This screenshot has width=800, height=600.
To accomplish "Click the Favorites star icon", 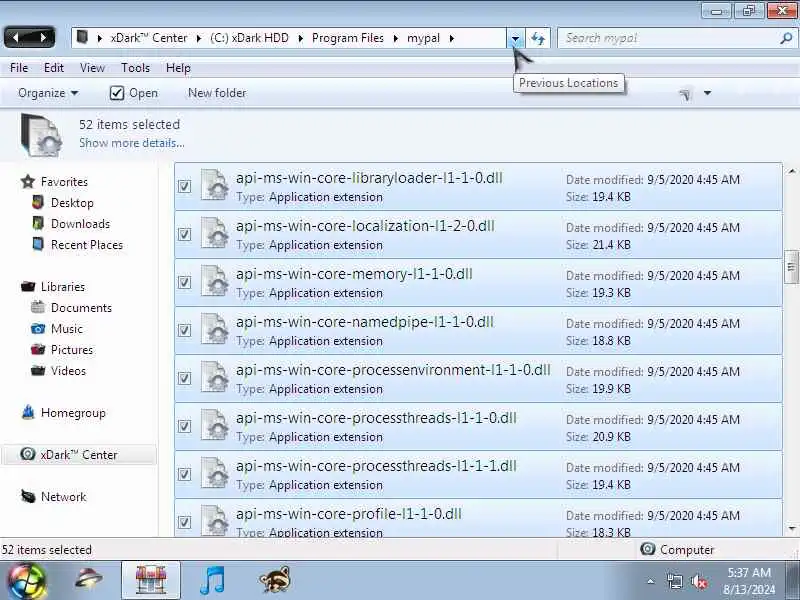I will click(x=28, y=181).
